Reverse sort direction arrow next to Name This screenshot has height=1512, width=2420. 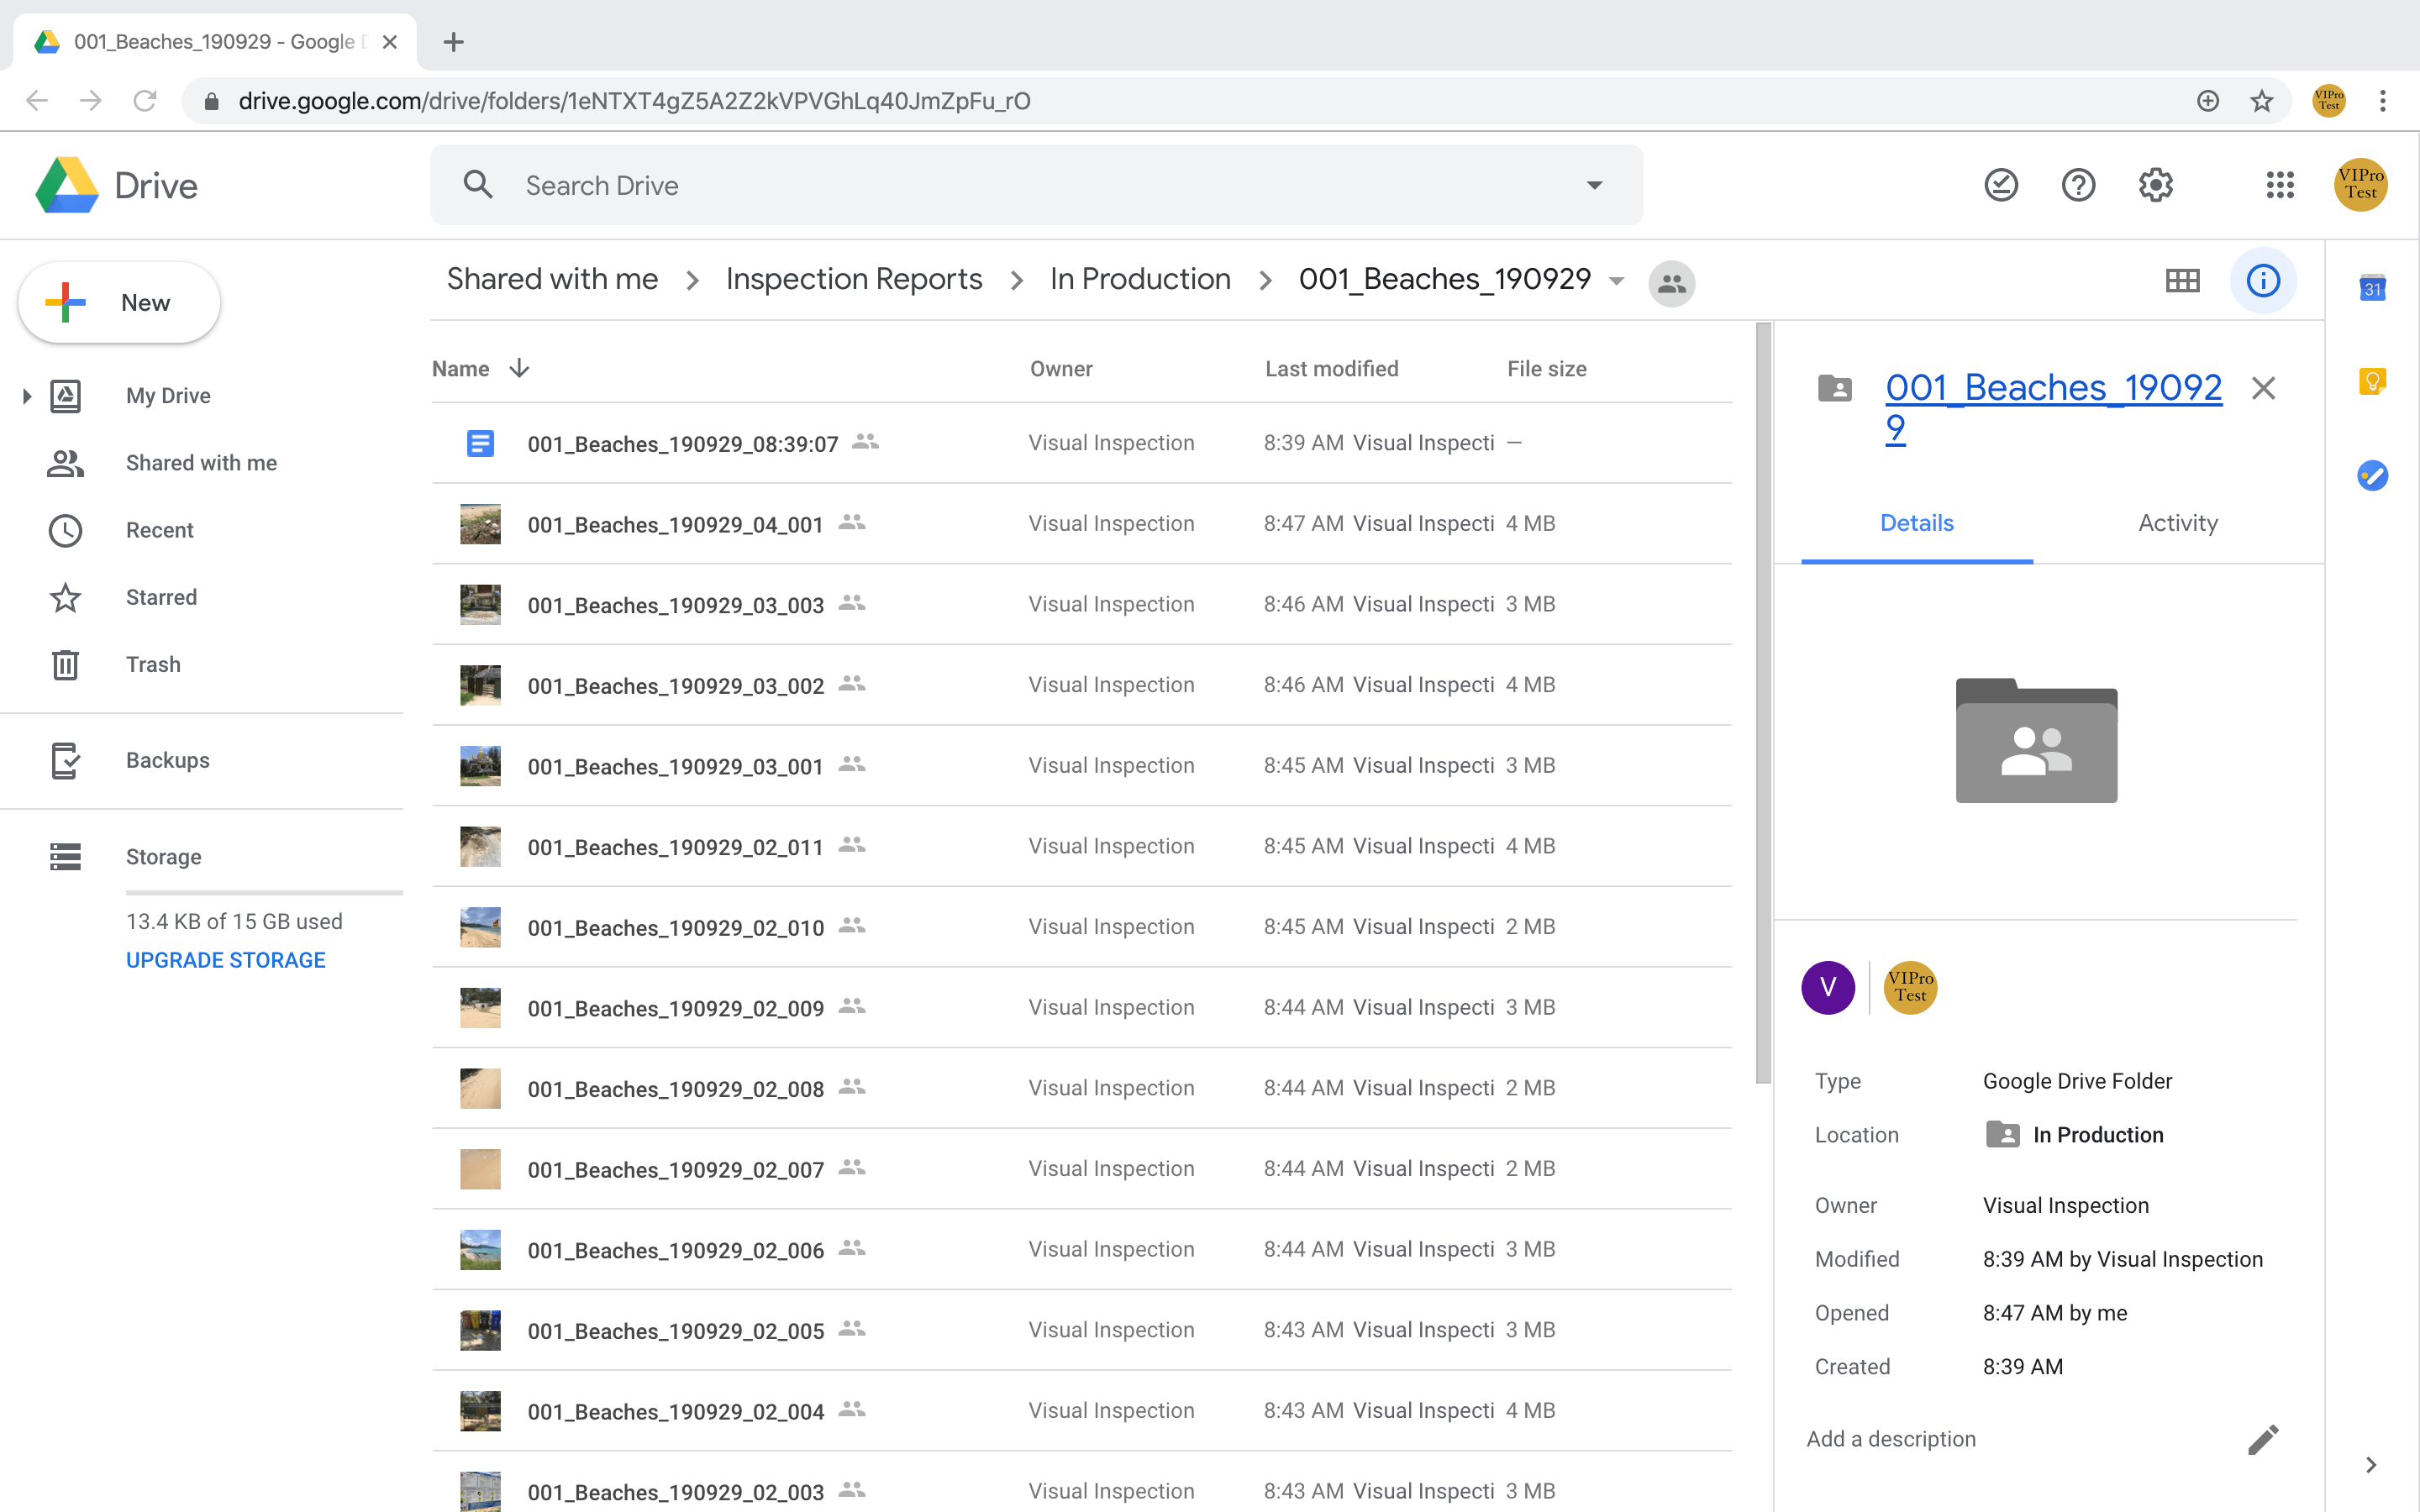coord(519,369)
